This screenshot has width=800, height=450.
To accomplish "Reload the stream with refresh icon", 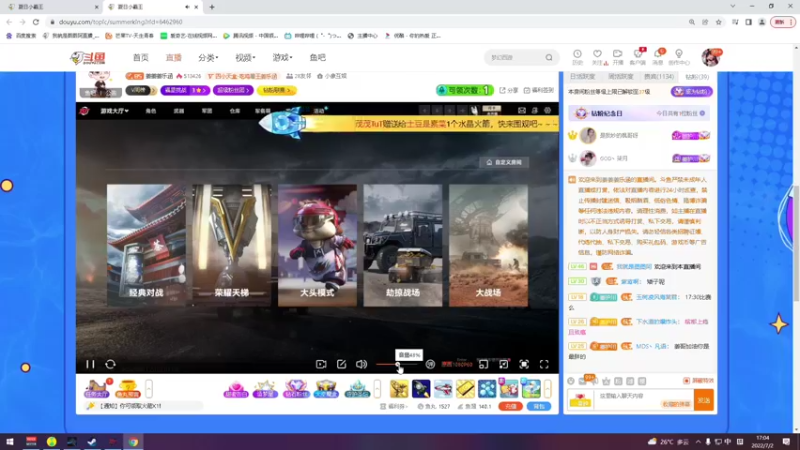I will click(x=110, y=364).
